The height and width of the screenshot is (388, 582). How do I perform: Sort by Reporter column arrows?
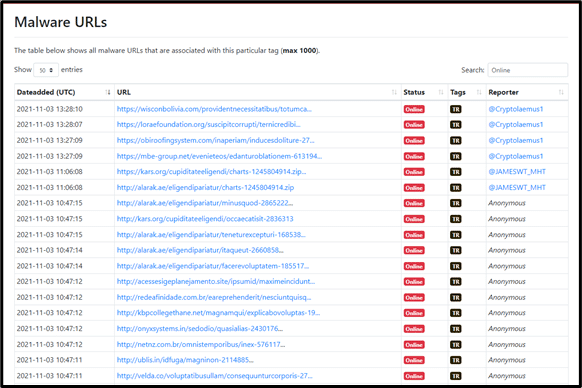pyautogui.click(x=561, y=92)
